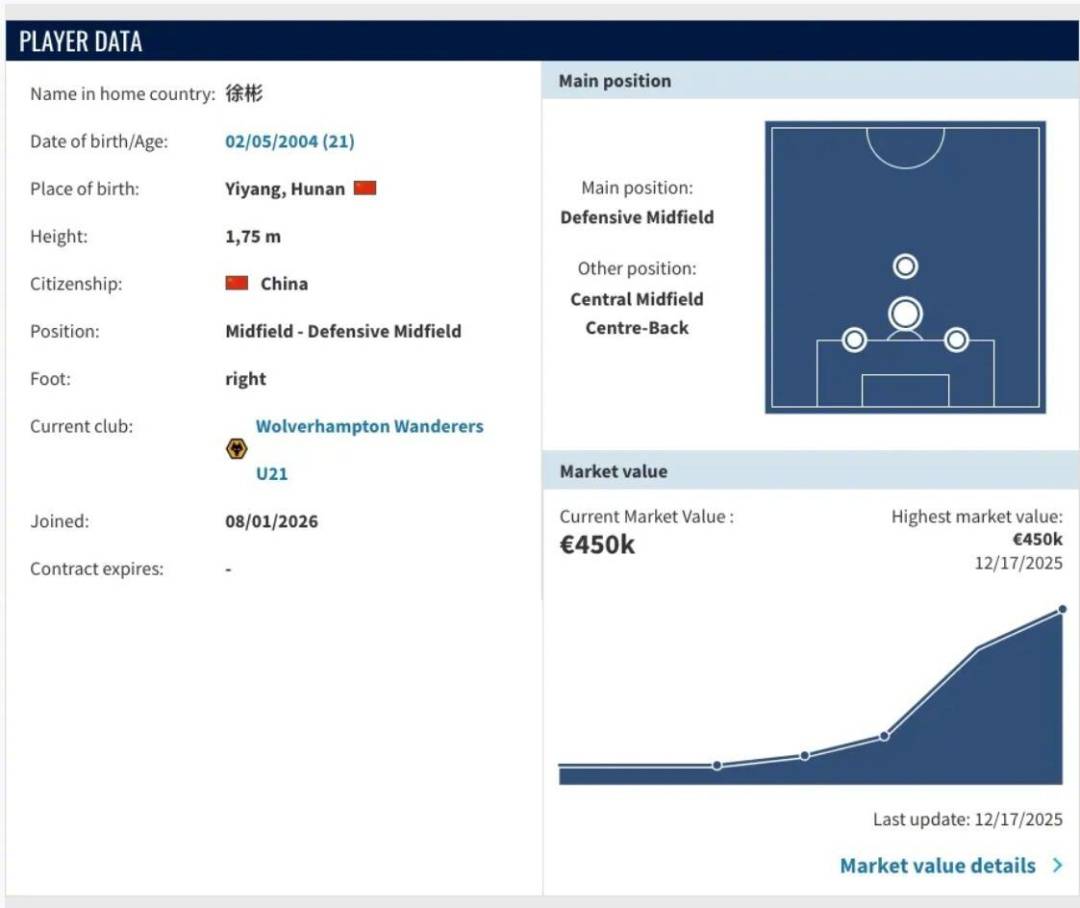Click the third market value chart point
Image resolution: width=1080 pixels, height=908 pixels.
(x=884, y=737)
